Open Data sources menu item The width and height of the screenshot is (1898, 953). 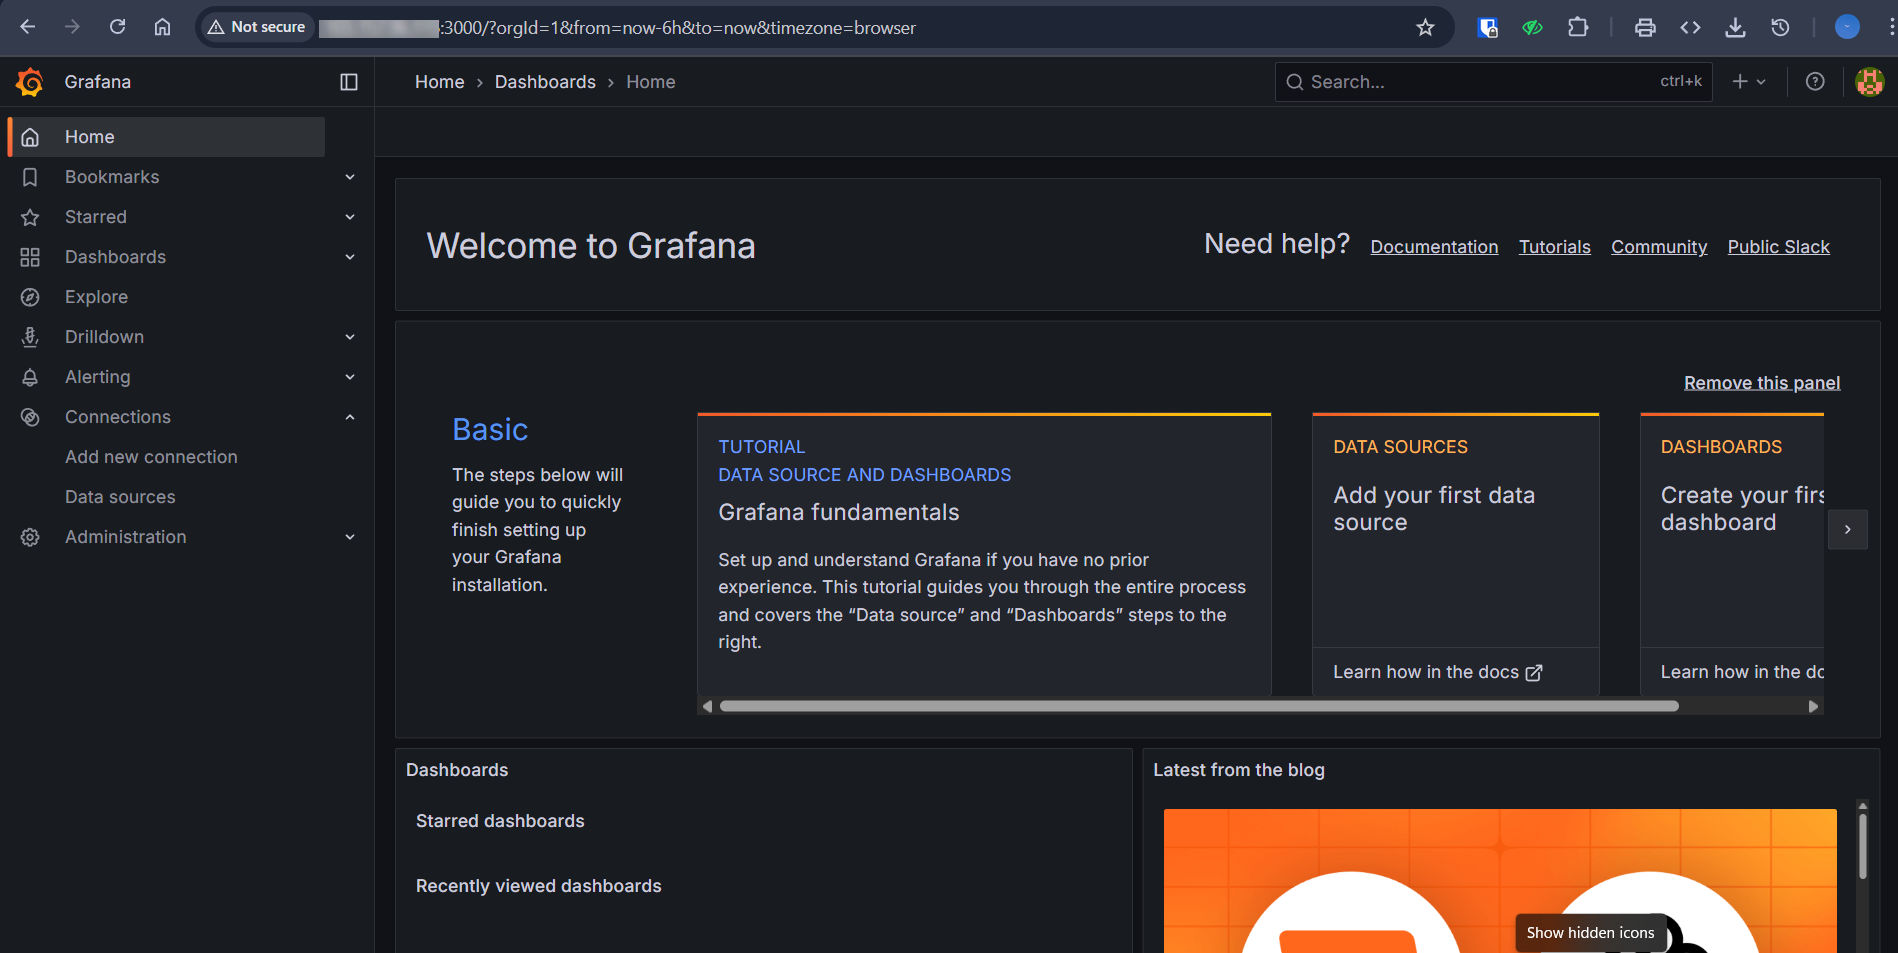tap(120, 497)
